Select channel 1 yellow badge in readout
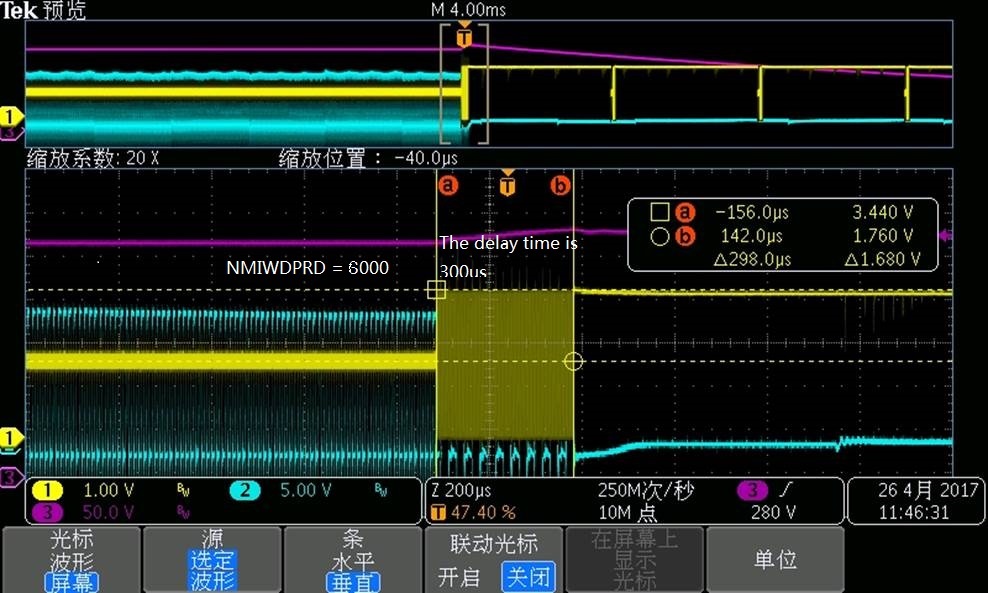988x593 pixels. [47, 490]
